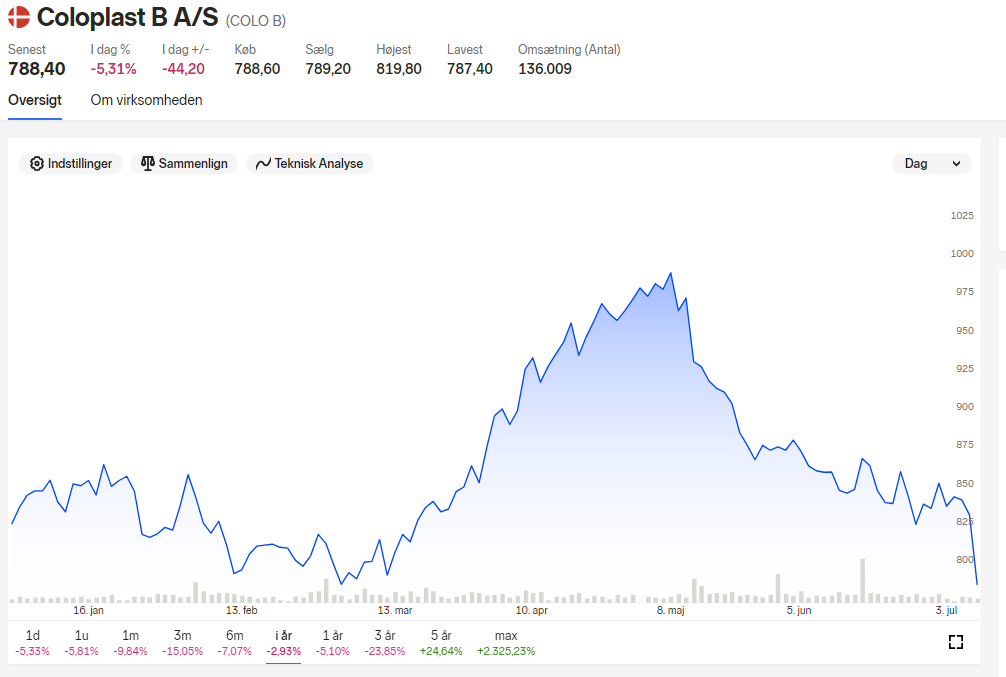
Task: Select the 6m time range
Action: 234,643
